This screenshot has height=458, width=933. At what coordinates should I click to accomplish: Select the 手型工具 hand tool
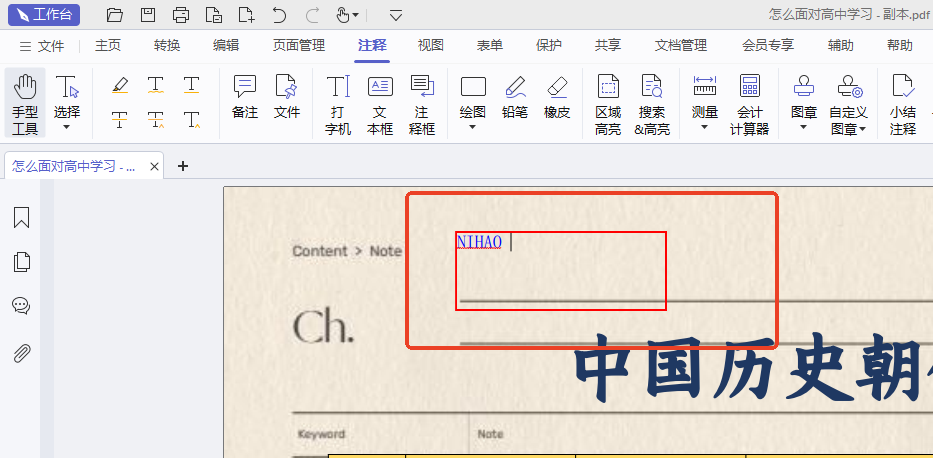pos(25,103)
